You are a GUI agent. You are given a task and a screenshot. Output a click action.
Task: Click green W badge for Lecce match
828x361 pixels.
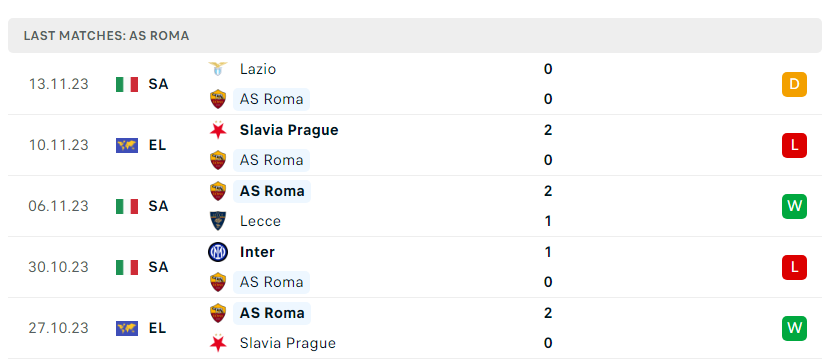(794, 206)
